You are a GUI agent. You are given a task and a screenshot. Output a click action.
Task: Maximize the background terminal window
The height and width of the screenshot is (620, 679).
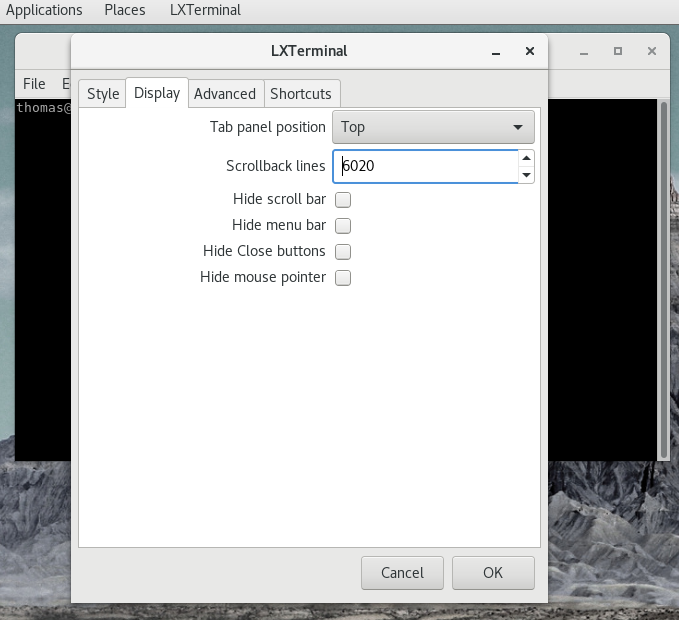point(618,51)
